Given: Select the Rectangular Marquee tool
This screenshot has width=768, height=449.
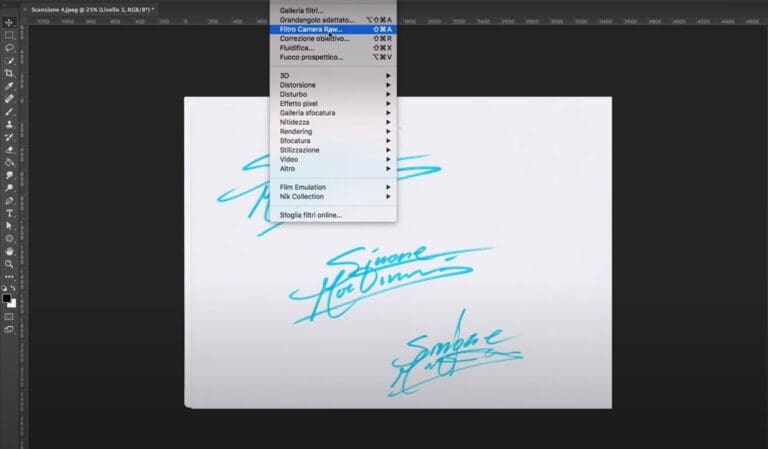Looking at the screenshot, I should pos(9,35).
